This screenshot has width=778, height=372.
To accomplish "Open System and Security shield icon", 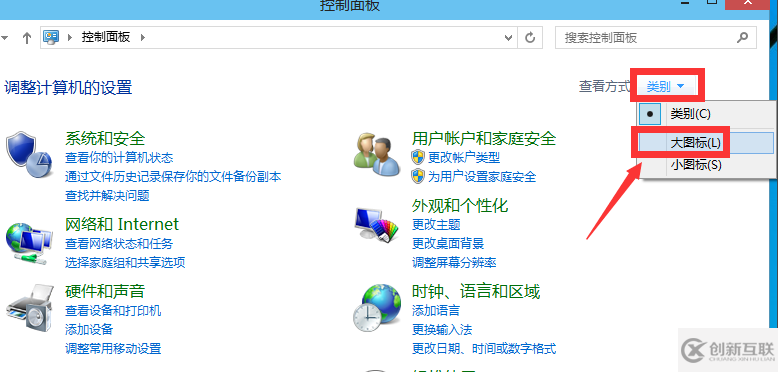I will point(29,155).
